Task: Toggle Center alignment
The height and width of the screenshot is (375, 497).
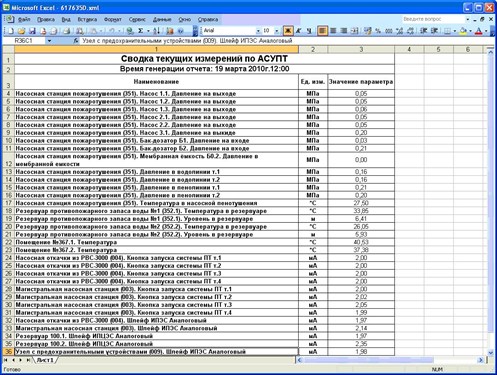Action: [333, 31]
